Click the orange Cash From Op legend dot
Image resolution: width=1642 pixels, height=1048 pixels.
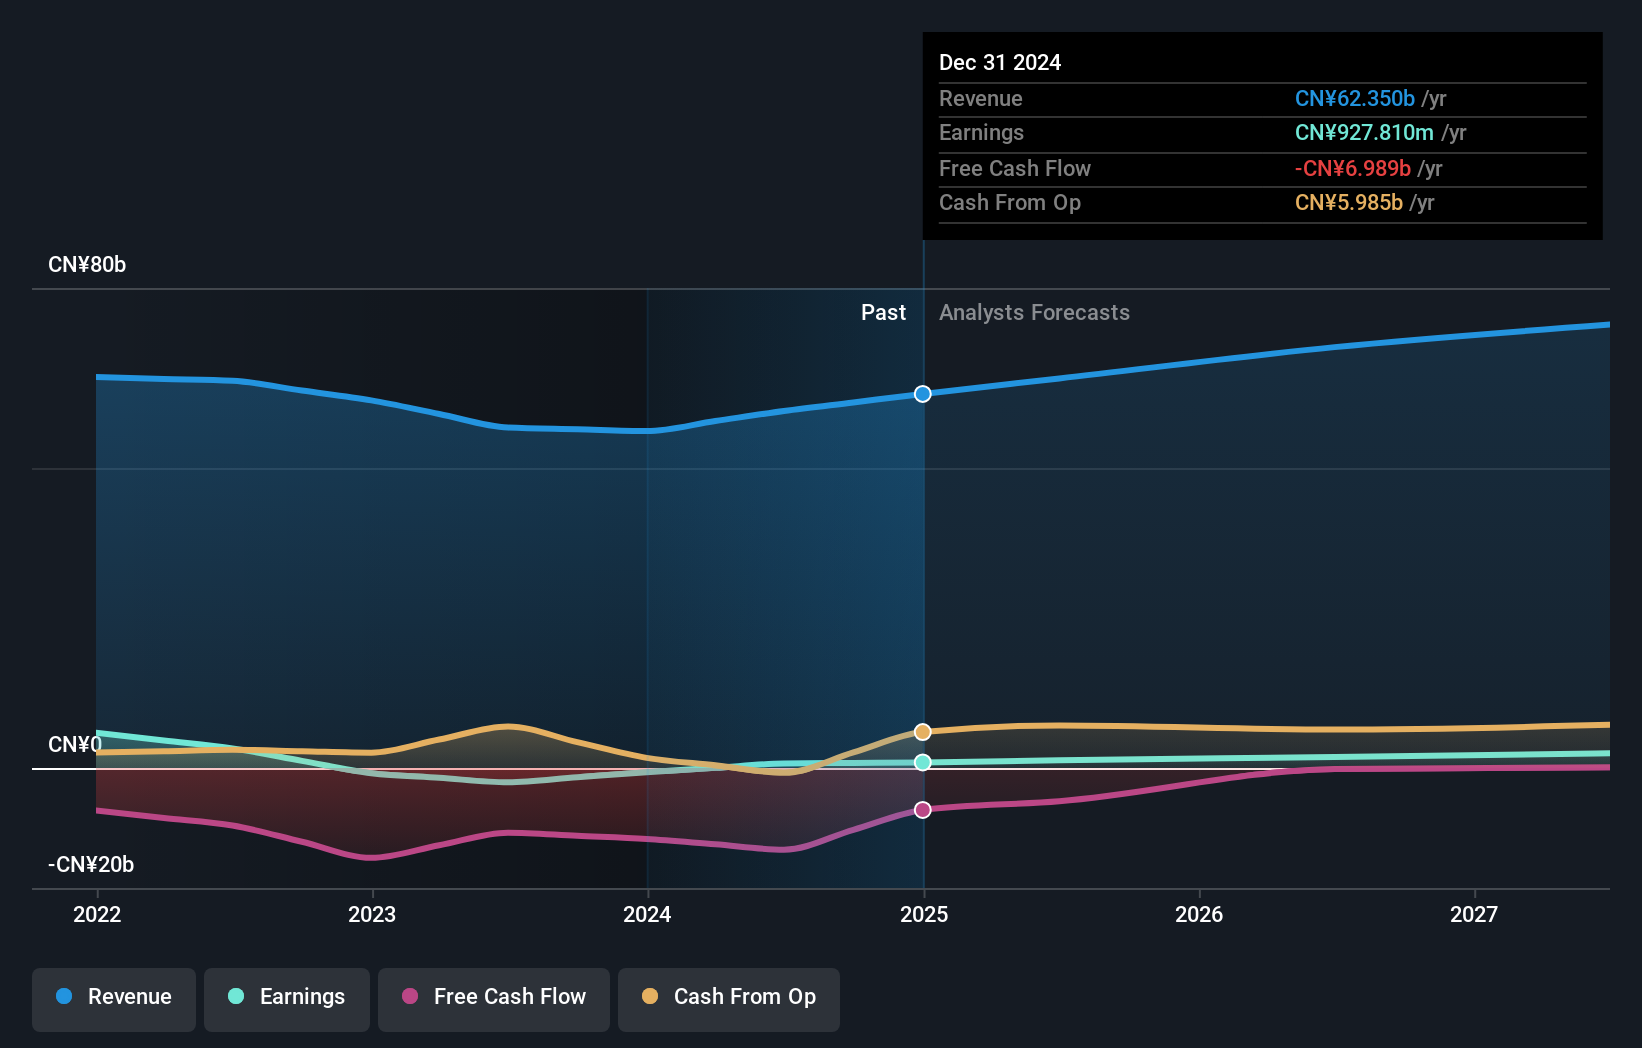click(649, 997)
